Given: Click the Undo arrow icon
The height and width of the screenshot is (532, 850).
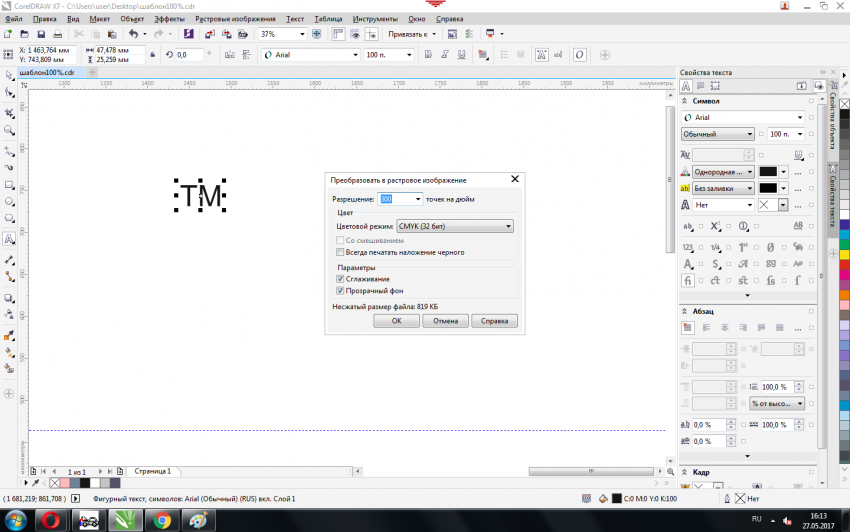Looking at the screenshot, I should [133, 34].
